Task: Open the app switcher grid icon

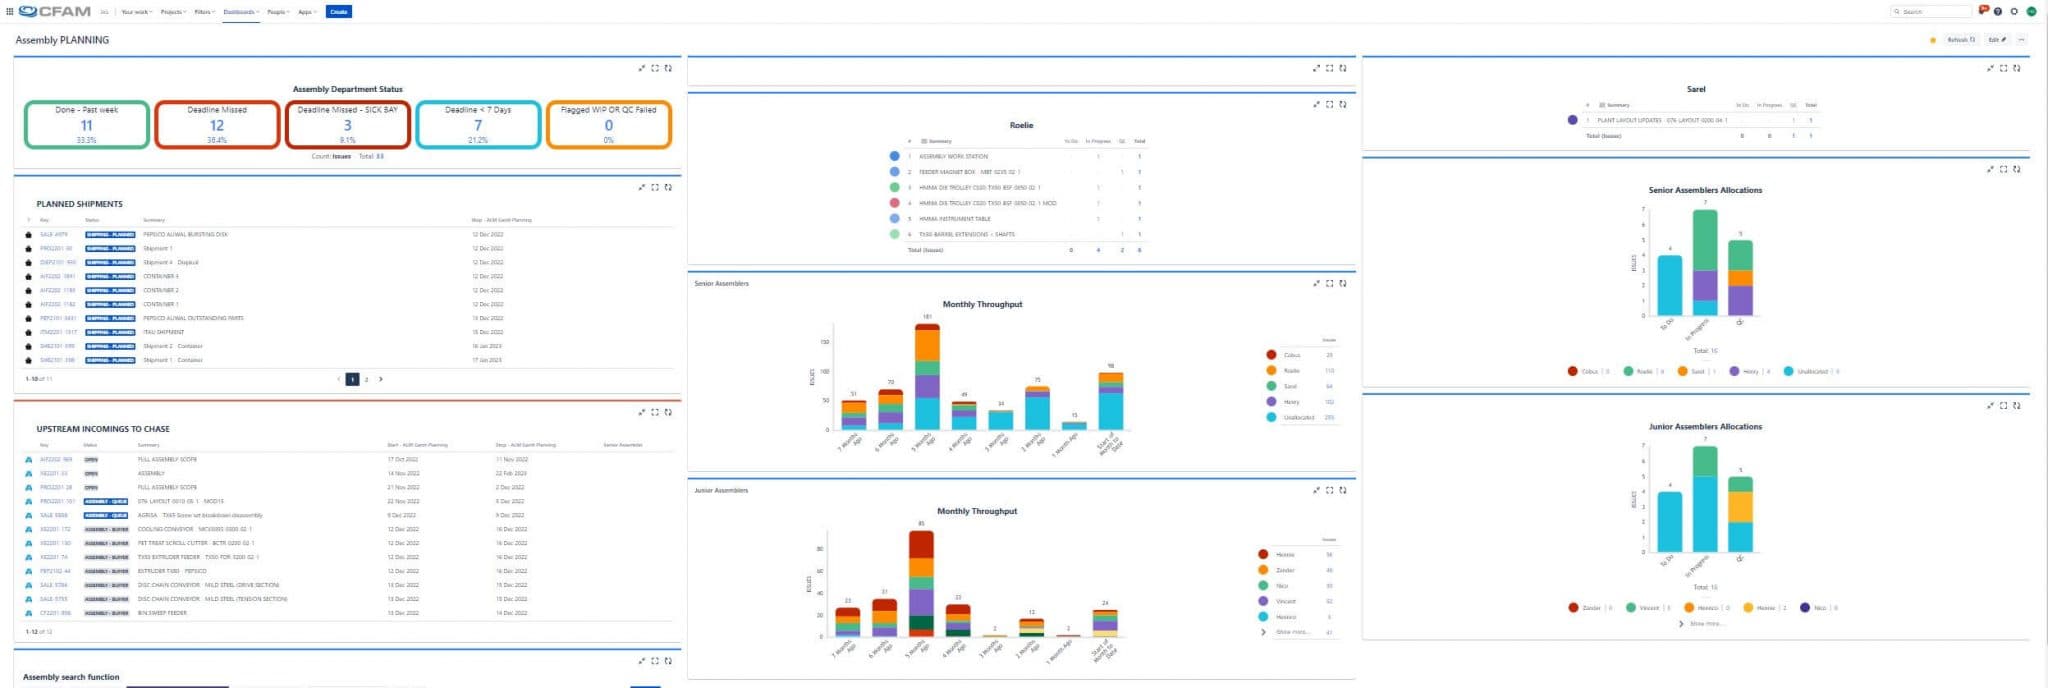Action: click(10, 12)
